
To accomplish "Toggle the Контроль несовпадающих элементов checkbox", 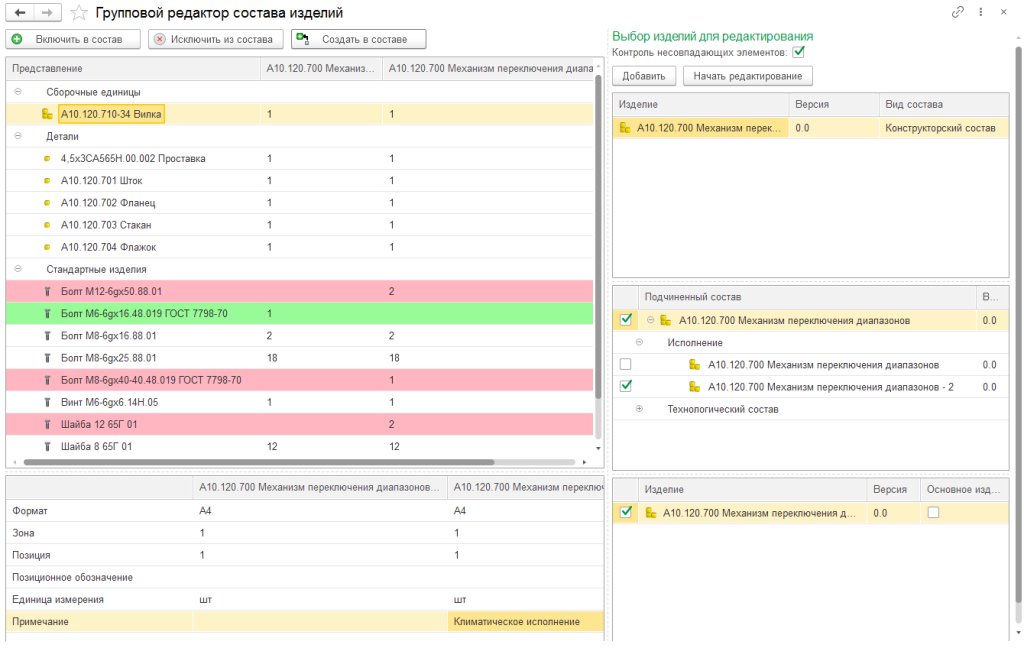I will point(798,52).
